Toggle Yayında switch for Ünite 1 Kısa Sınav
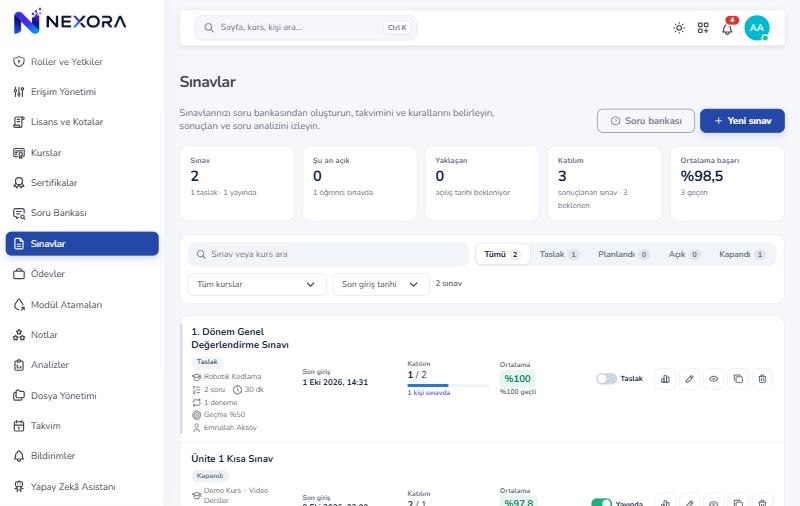The height and width of the screenshot is (506, 800). [602, 503]
